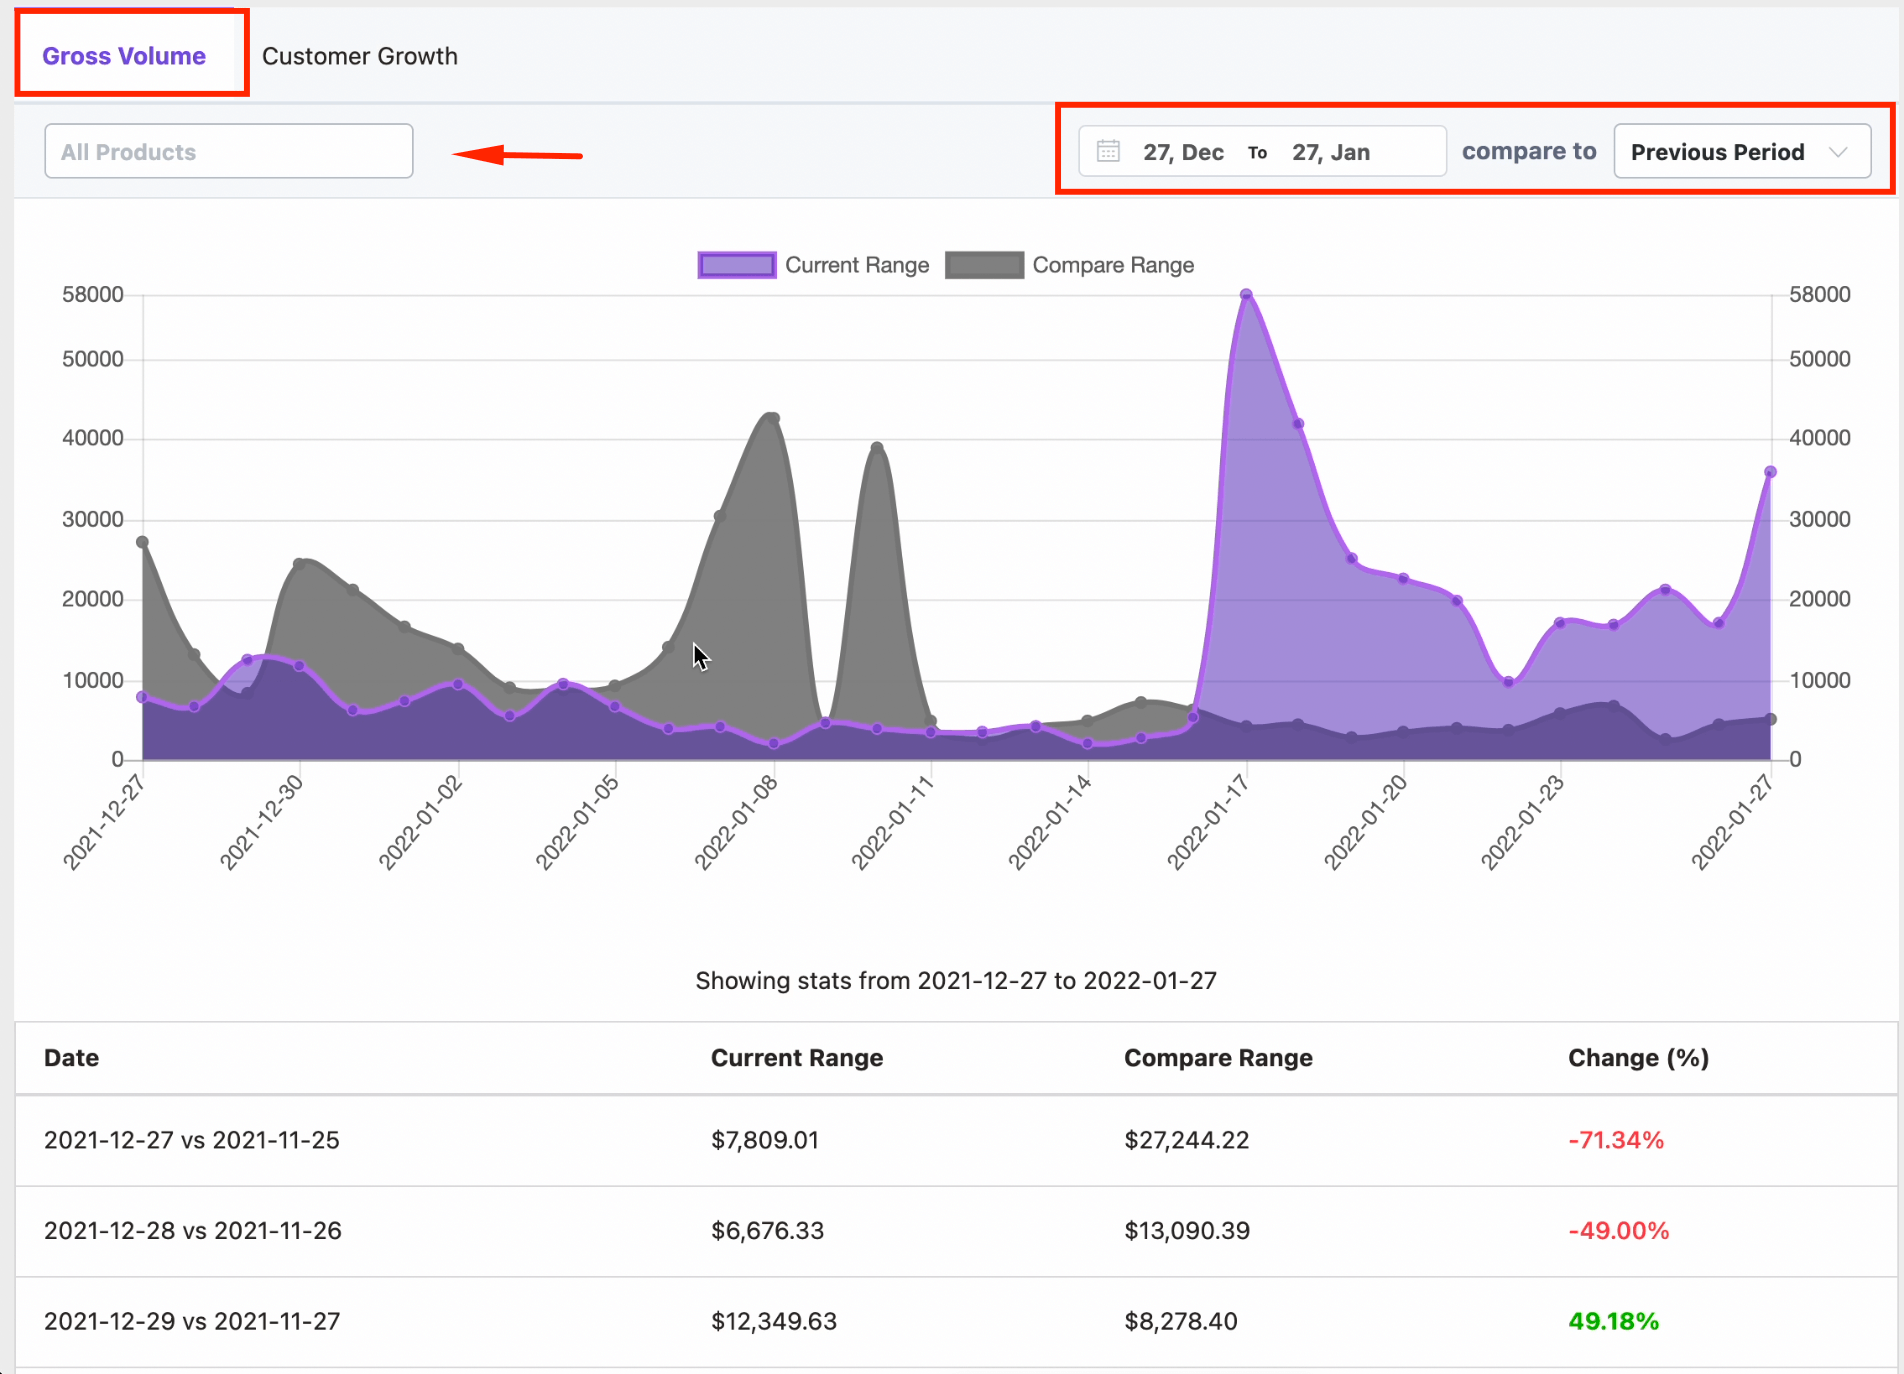Click the 'compare to' label
The image size is (1904, 1374).
(1529, 152)
